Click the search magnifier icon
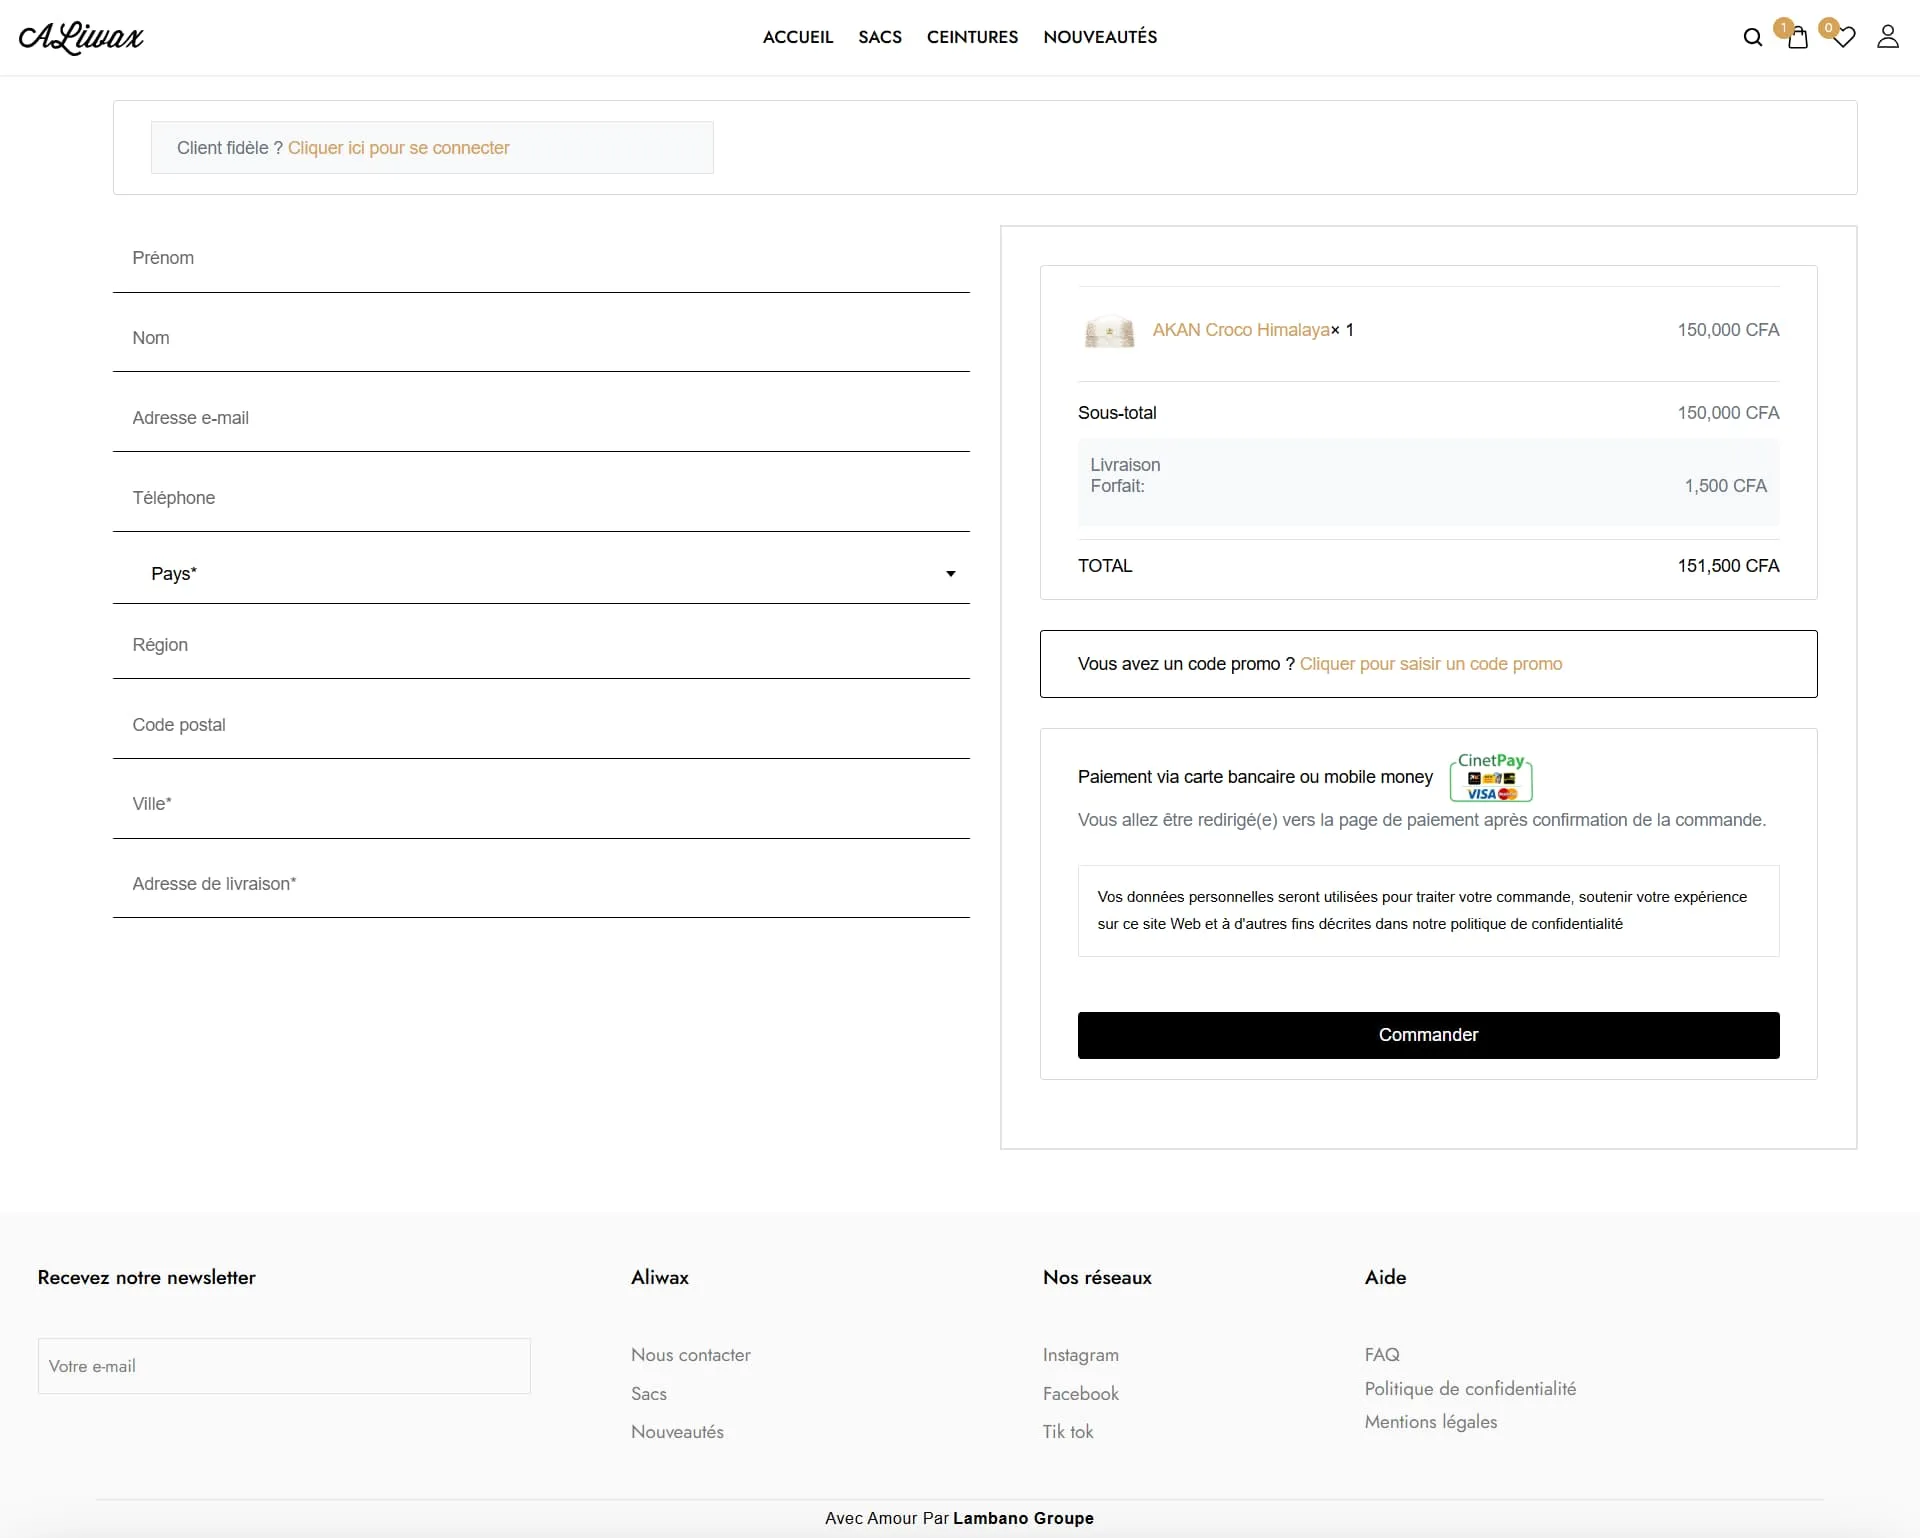Screen dimensions: 1920x1538 [1752, 38]
